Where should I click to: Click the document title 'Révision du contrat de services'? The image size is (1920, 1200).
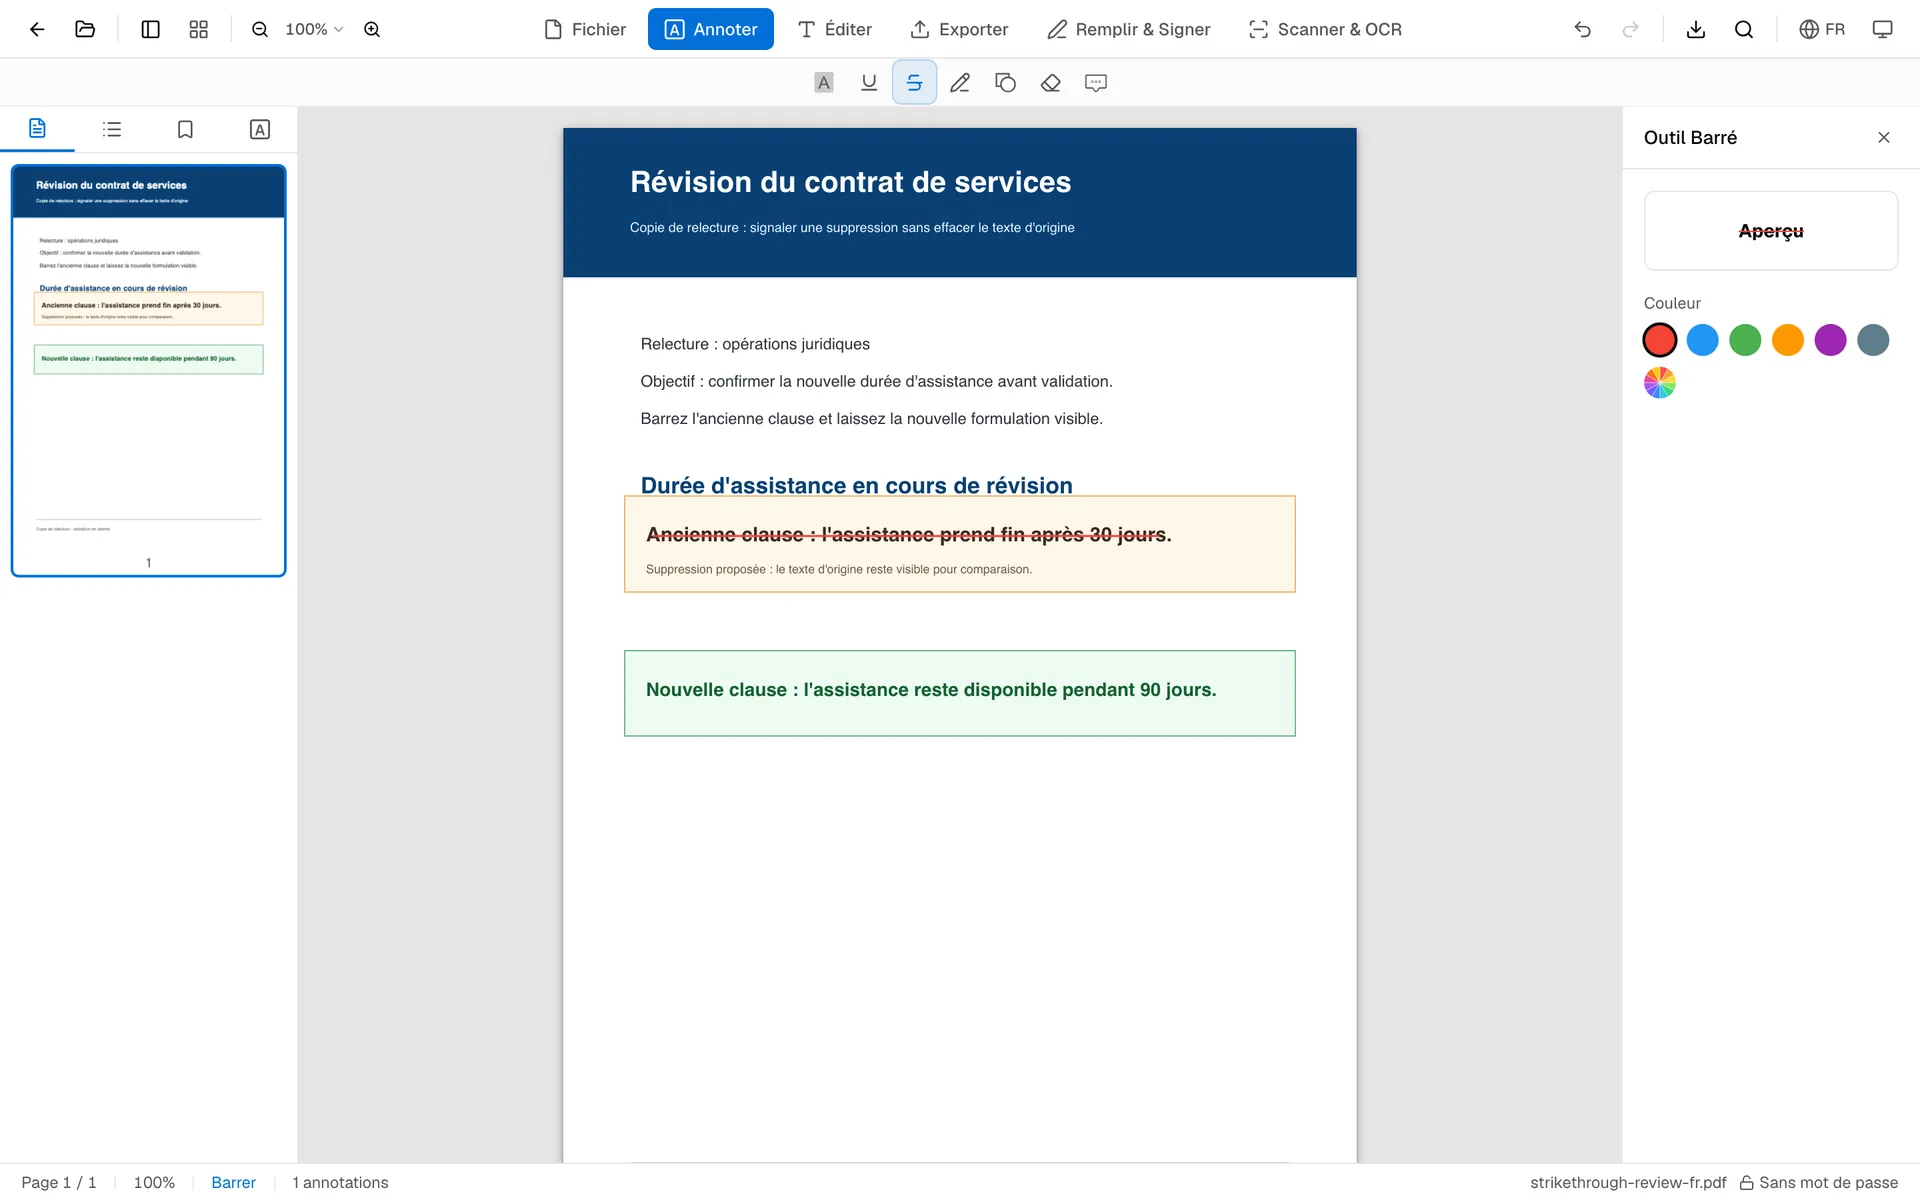tap(850, 182)
